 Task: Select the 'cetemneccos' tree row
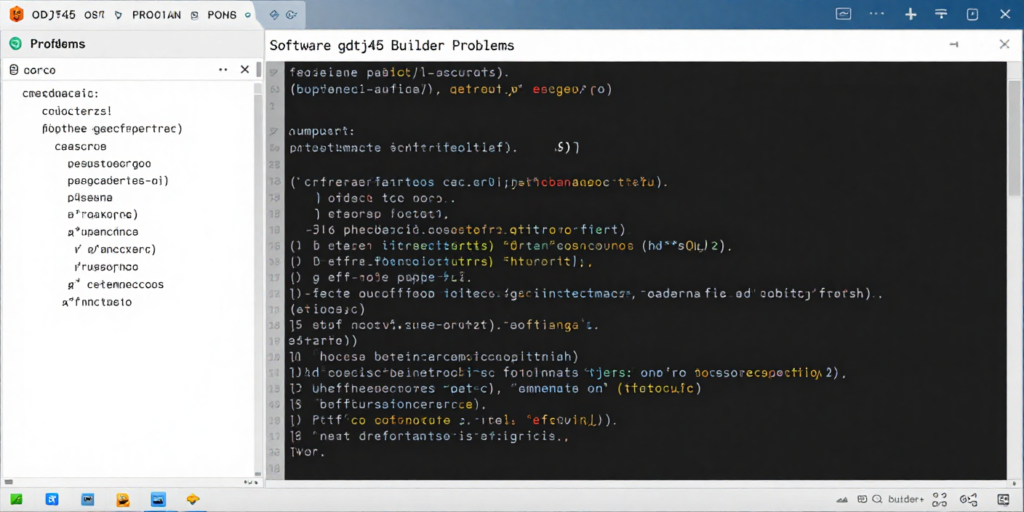pyautogui.click(x=125, y=285)
